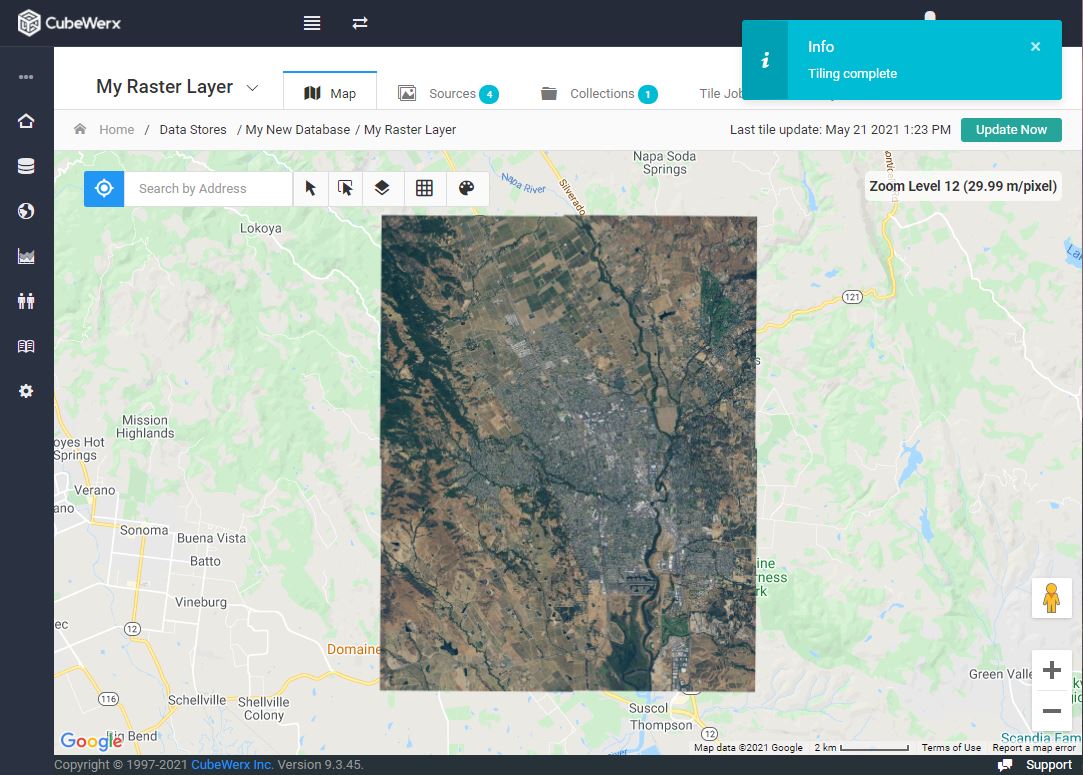The height and width of the screenshot is (775, 1083).
Task: Click the Suscol map label
Action: [648, 708]
